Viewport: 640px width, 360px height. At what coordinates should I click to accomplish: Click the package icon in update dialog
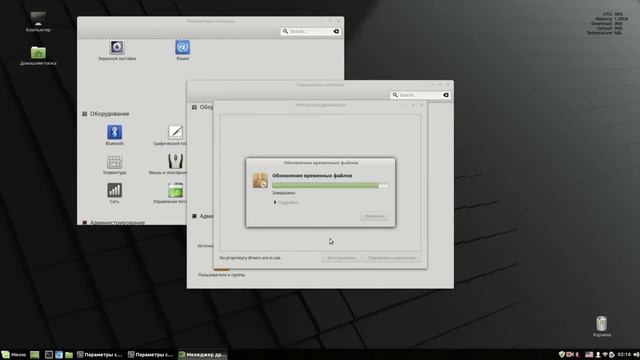[260, 180]
